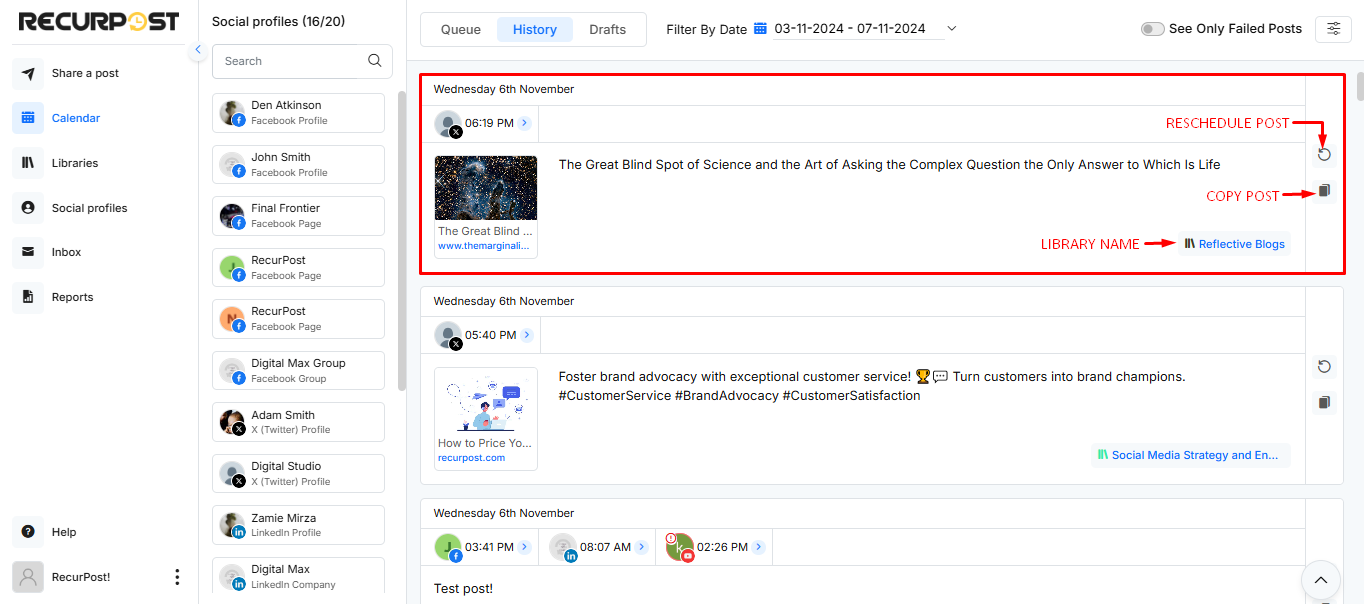Collapse the sidebar with the chevron
The height and width of the screenshot is (604, 1364).
pos(198,50)
